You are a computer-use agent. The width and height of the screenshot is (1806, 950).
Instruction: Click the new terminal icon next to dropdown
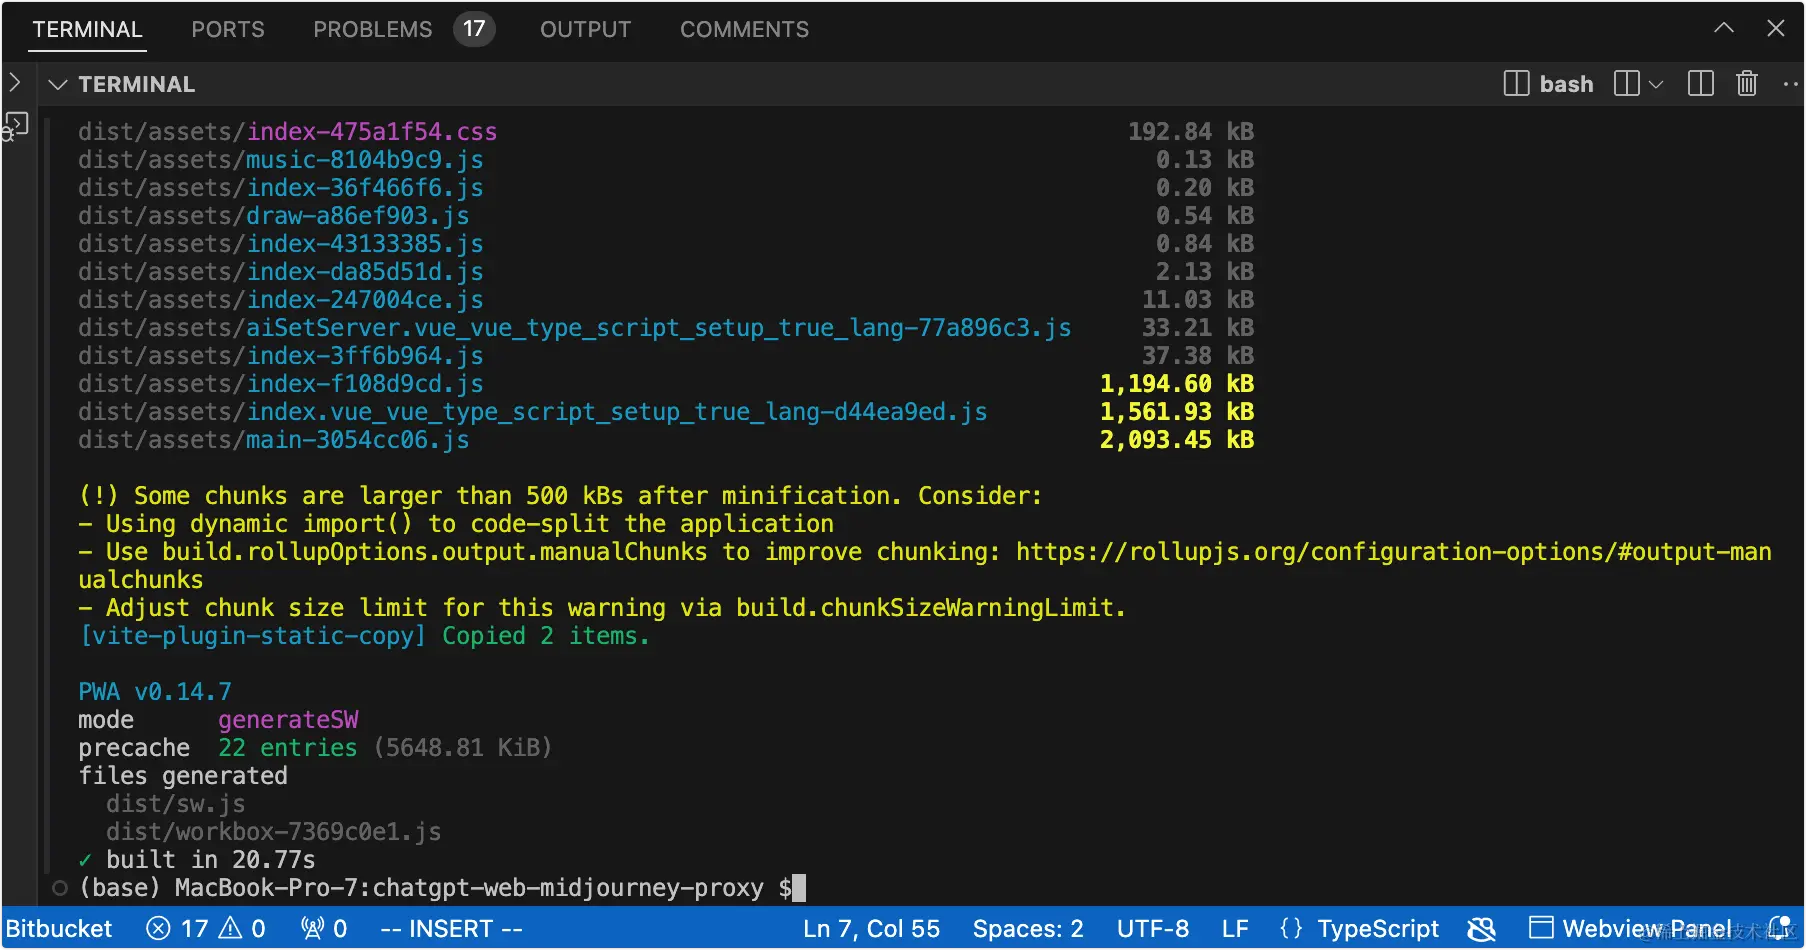pyautogui.click(x=1627, y=84)
